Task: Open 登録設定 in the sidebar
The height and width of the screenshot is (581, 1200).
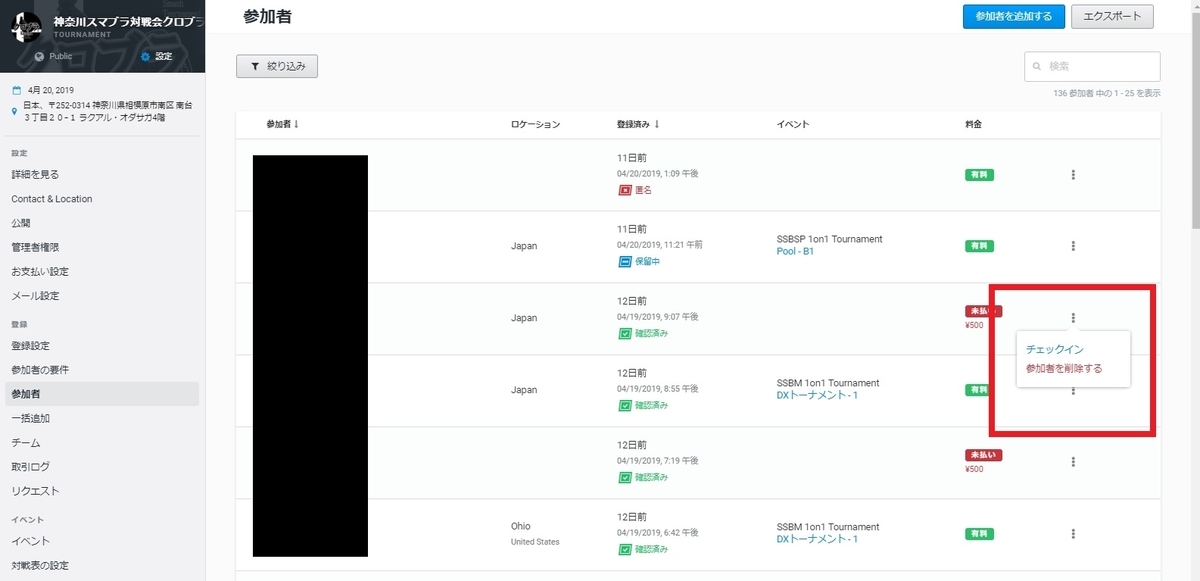Action: tap(30, 346)
